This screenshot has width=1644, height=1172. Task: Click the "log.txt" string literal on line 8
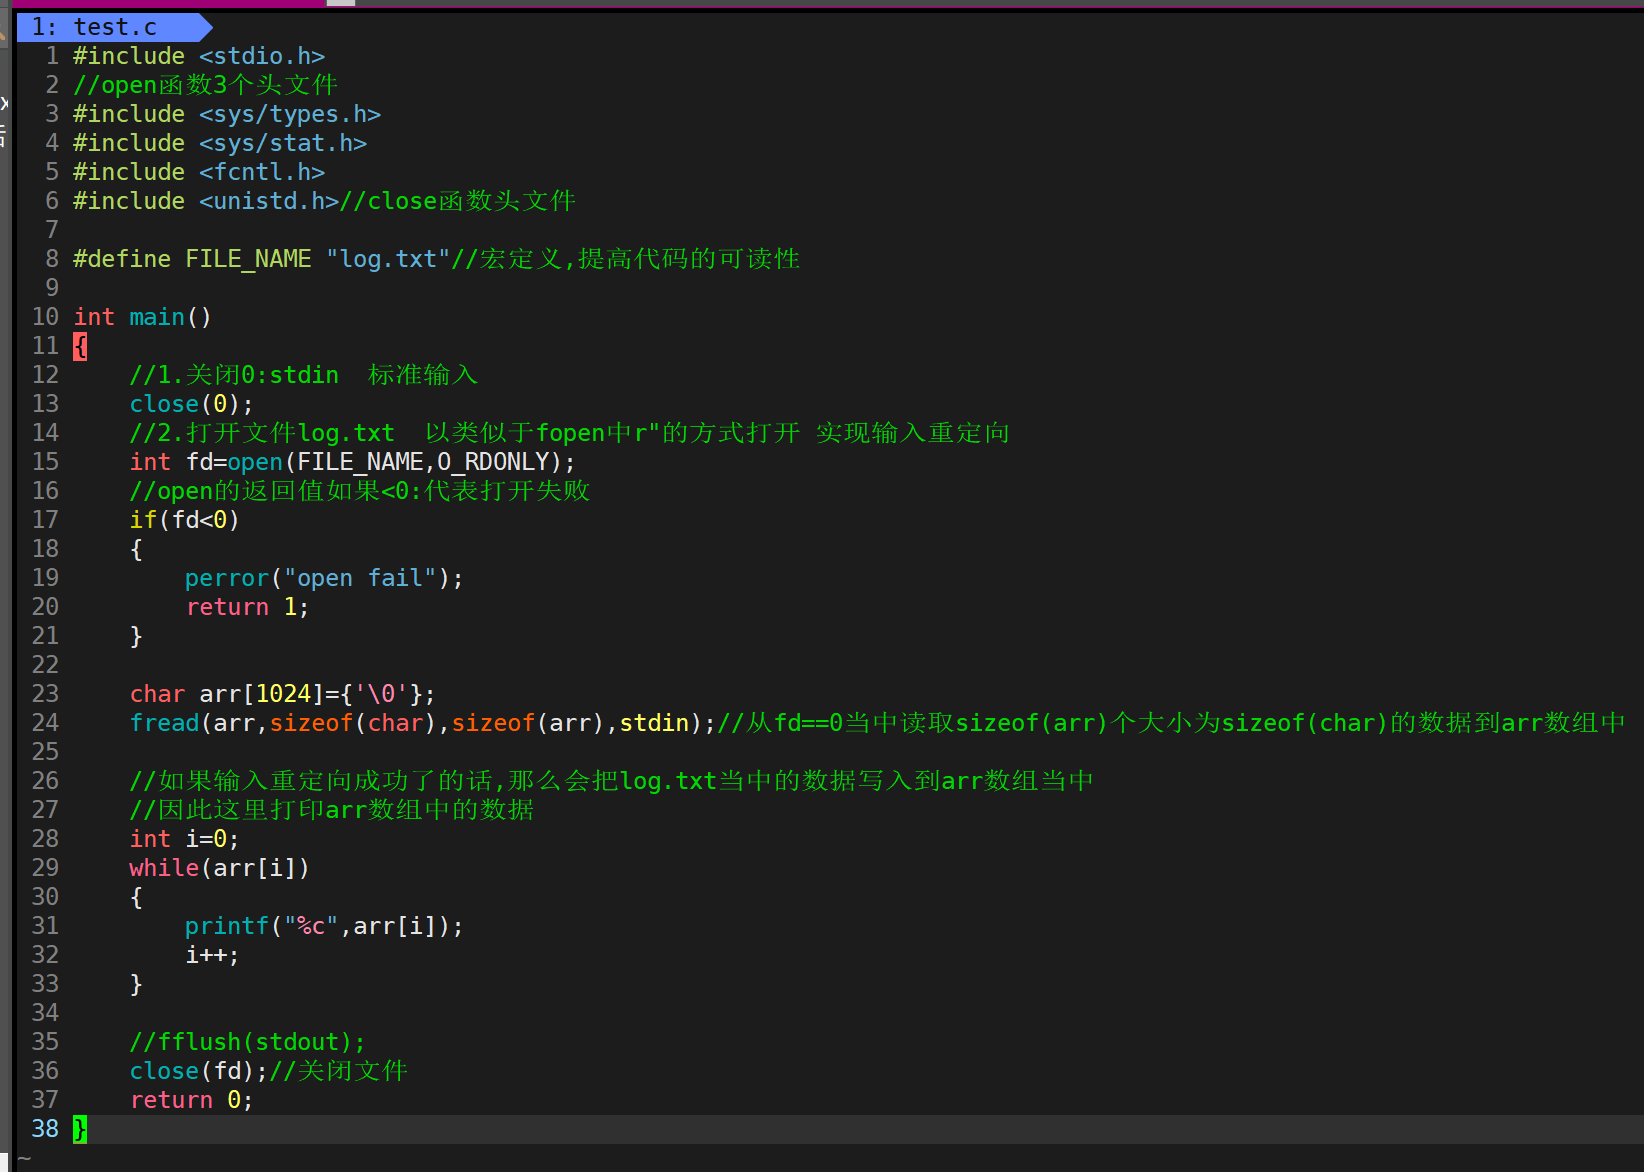pos(388,259)
